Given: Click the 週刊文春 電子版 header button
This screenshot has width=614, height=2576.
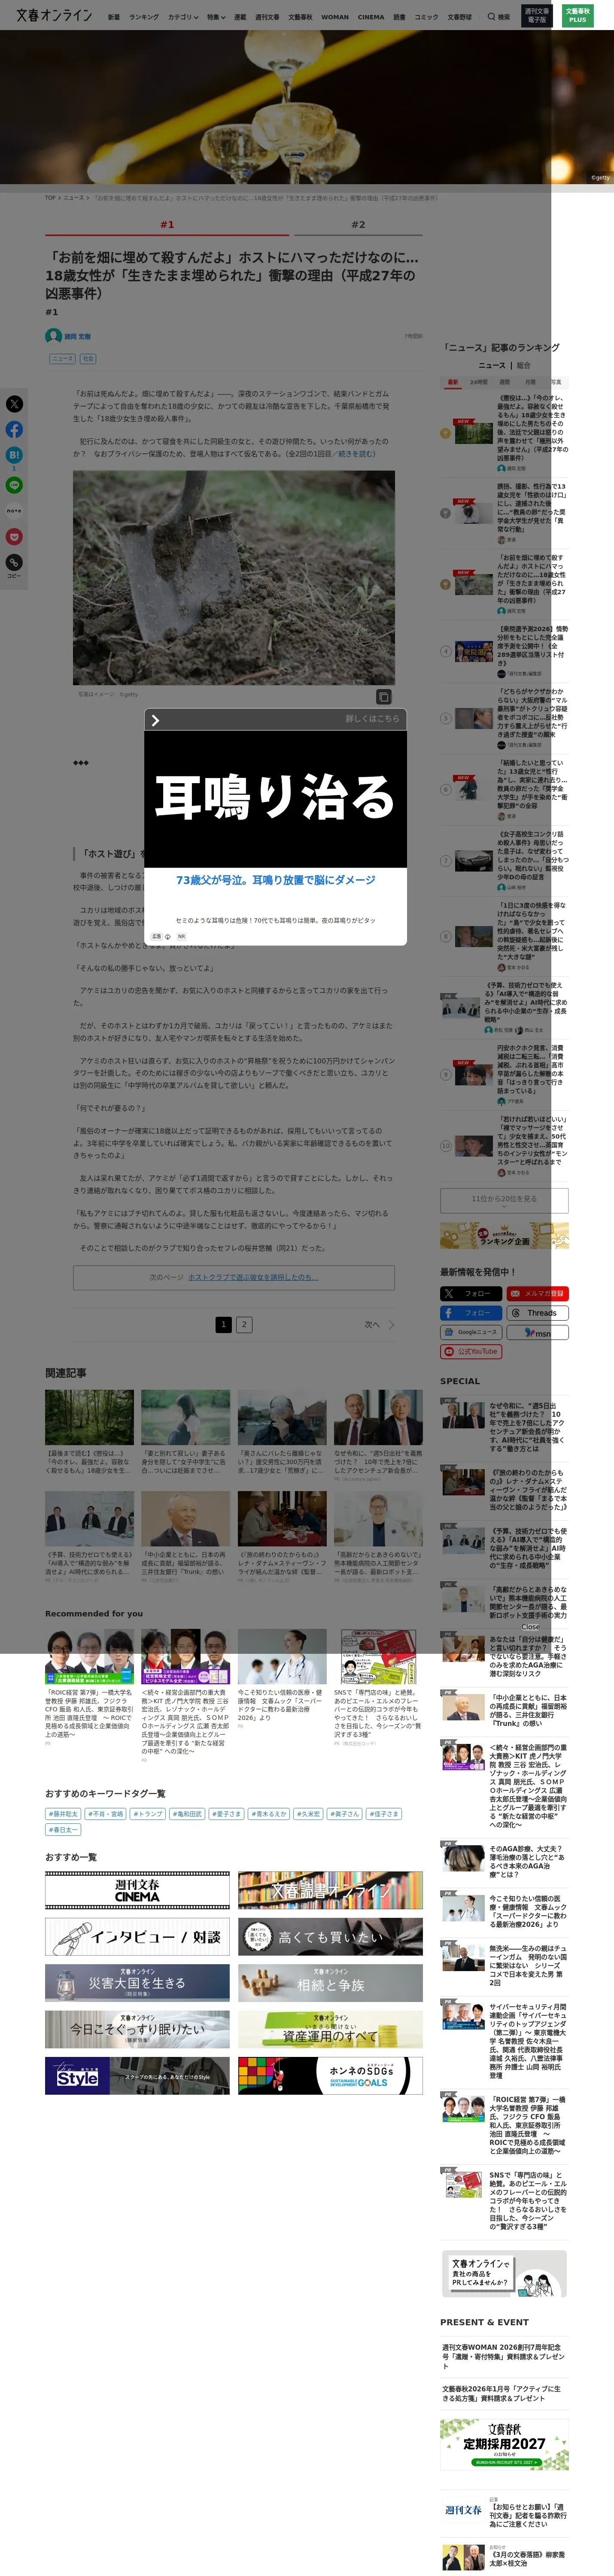Looking at the screenshot, I should click(537, 16).
